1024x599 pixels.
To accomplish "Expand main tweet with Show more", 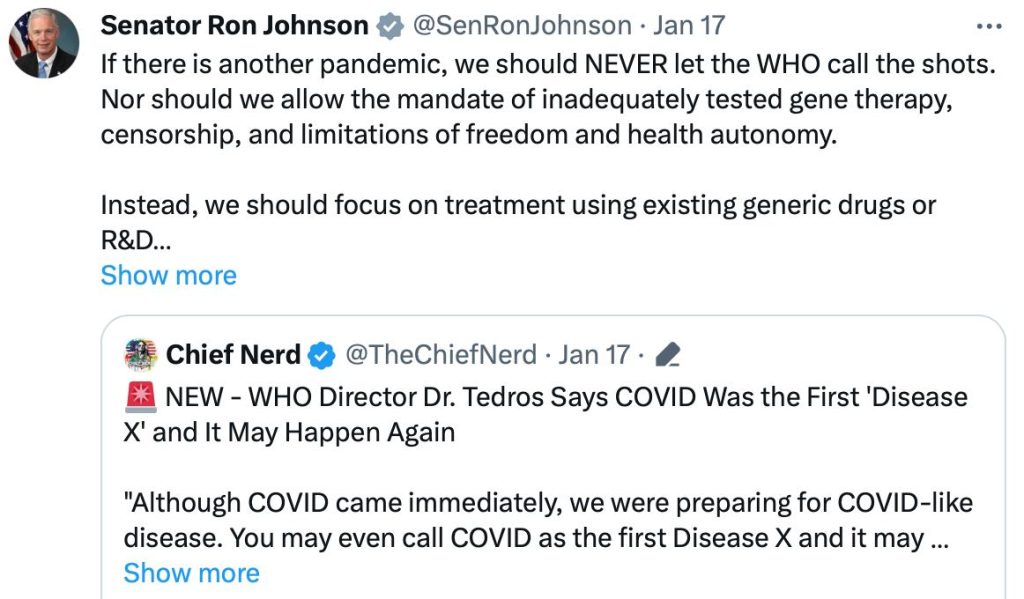I will coord(168,275).
